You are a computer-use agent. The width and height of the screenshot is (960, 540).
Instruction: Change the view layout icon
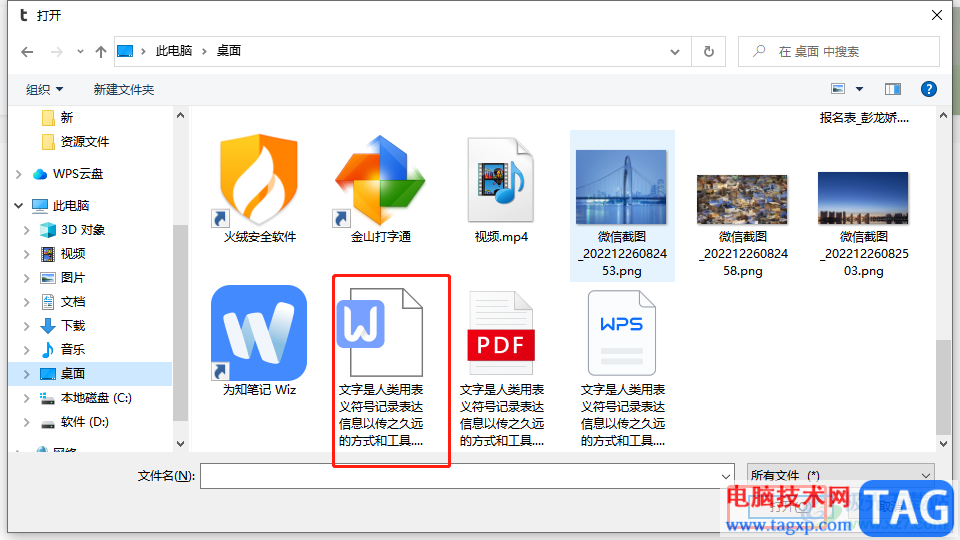pyautogui.click(x=838, y=89)
